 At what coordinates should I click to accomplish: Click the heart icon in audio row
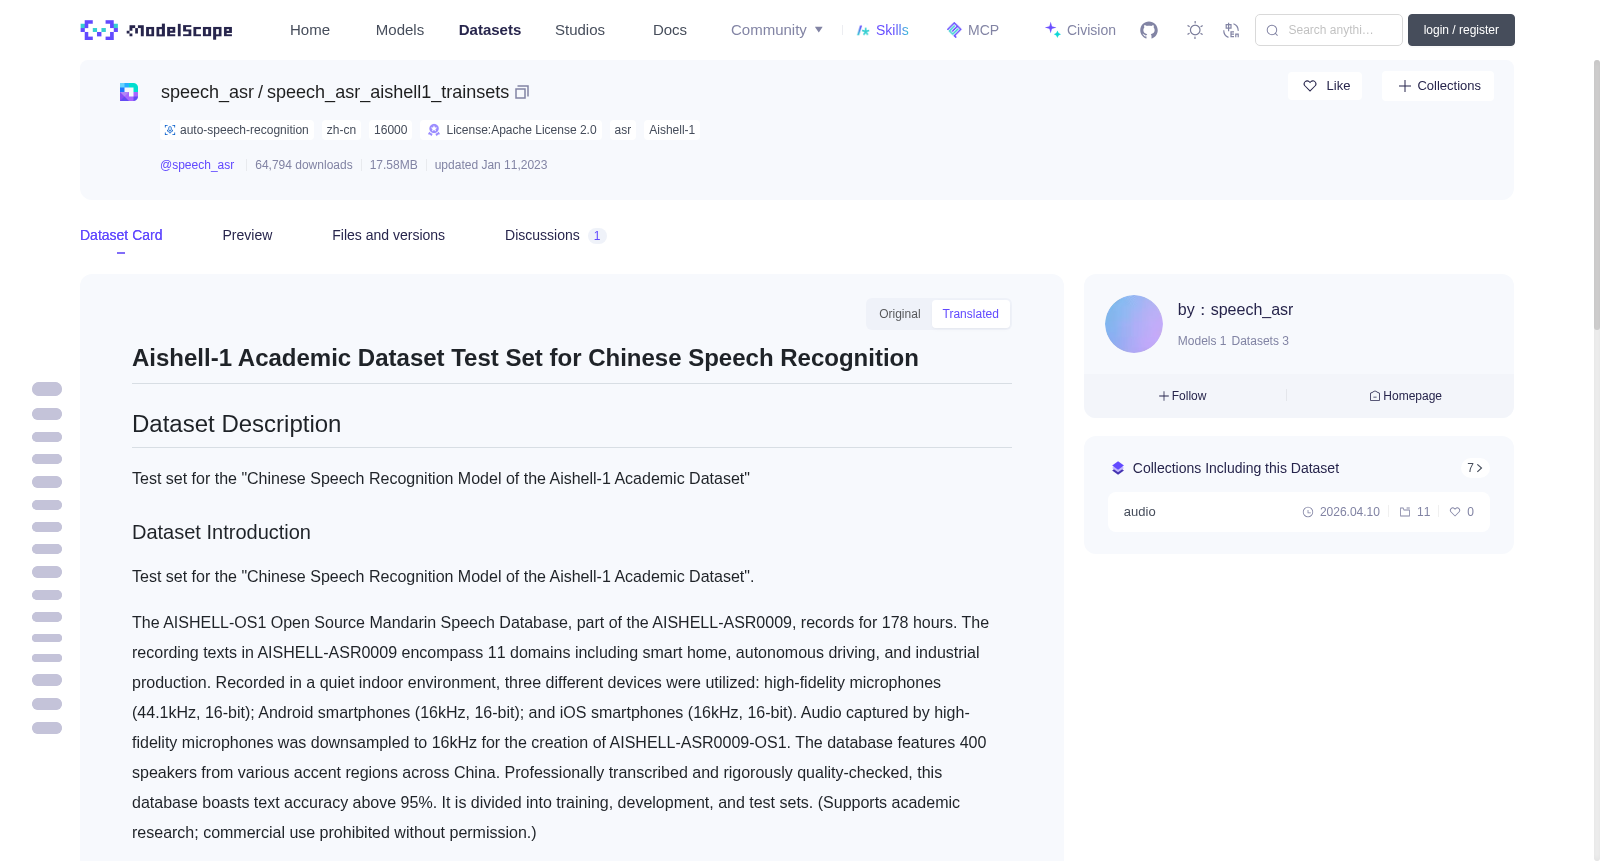1455,512
